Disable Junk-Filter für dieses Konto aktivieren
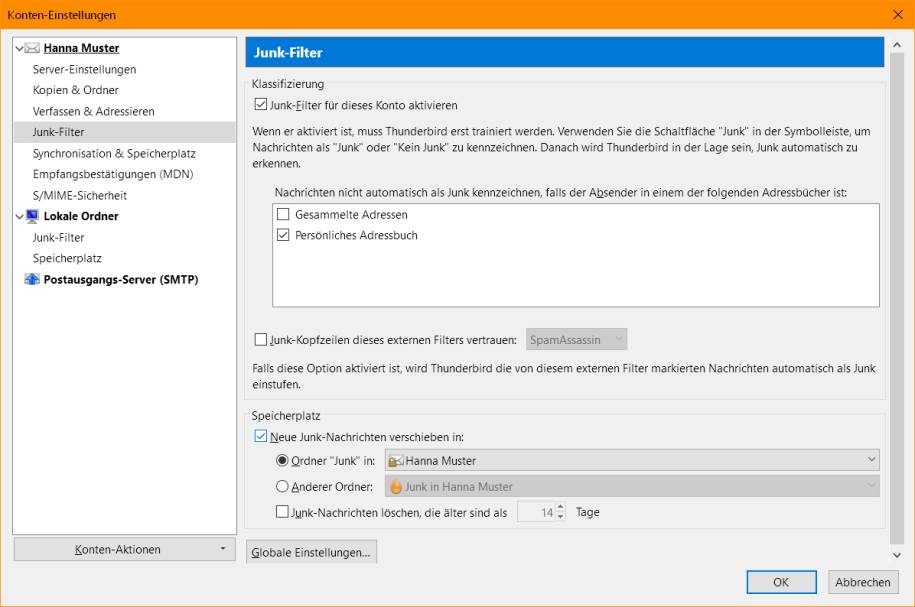Screen dimensions: 915x607 tap(260, 105)
